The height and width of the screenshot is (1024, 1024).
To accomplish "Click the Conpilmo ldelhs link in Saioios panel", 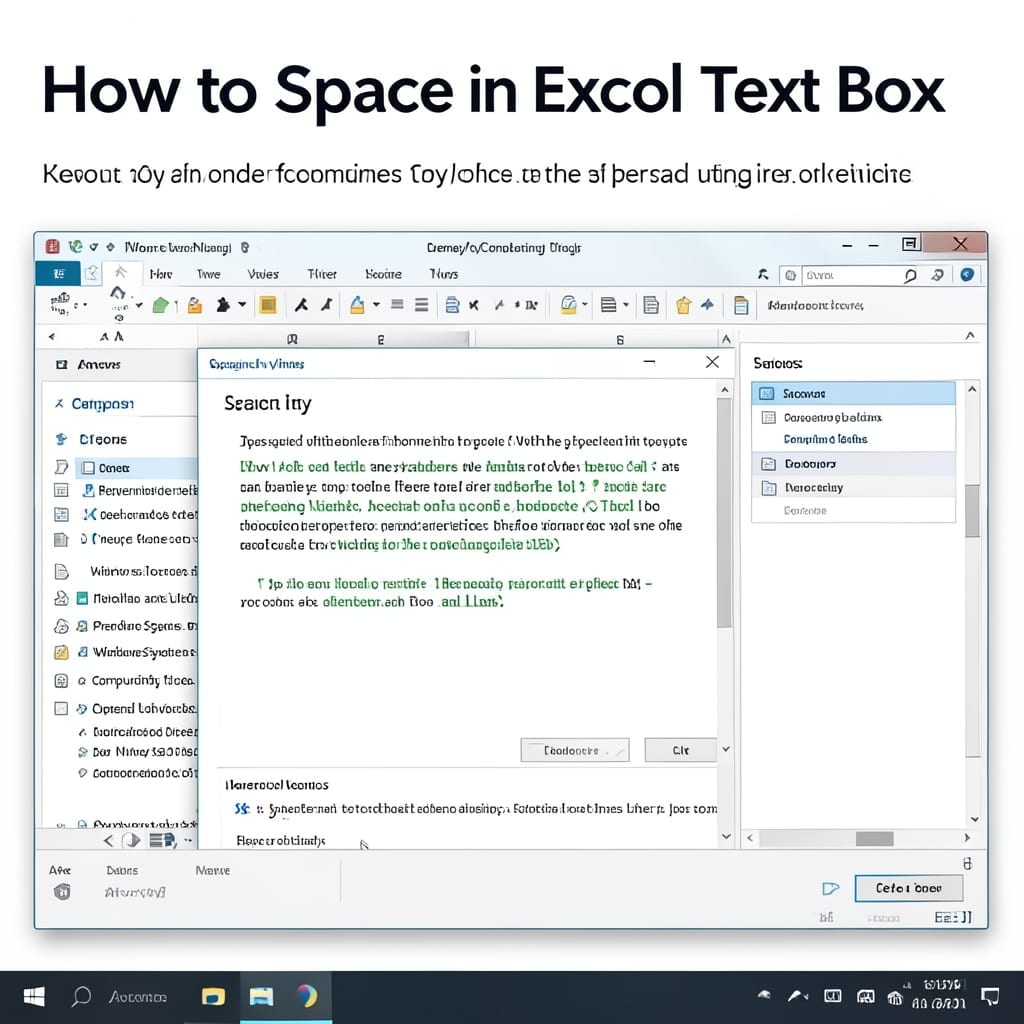I will coord(825,440).
